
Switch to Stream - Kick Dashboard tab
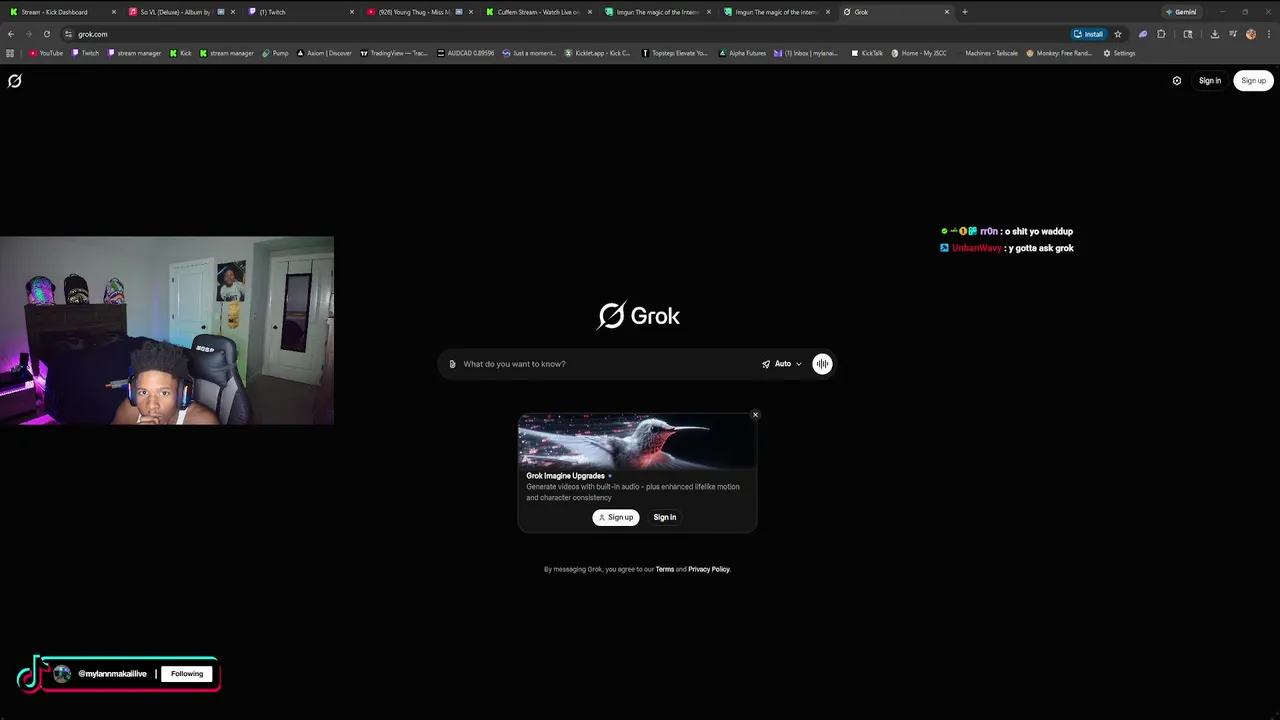click(62, 12)
